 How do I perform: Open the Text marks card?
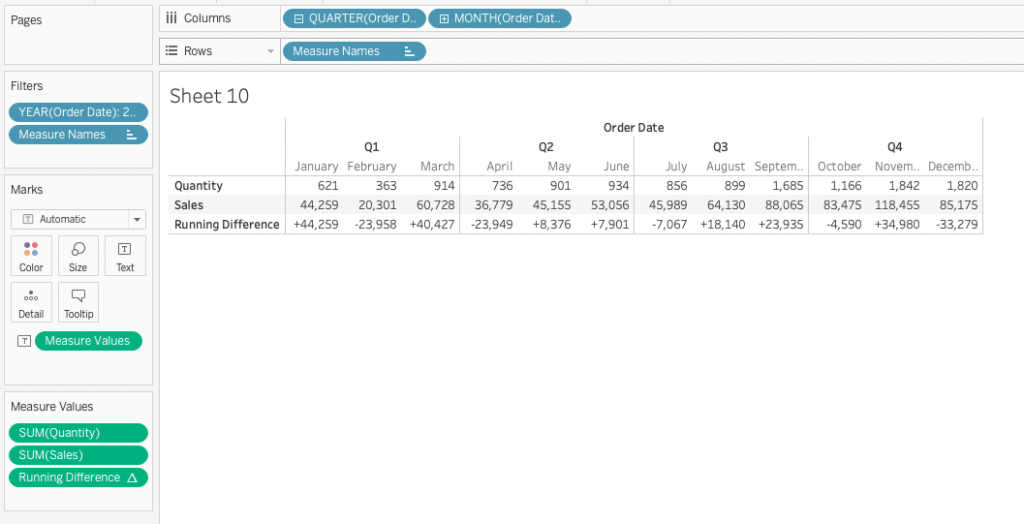125,255
